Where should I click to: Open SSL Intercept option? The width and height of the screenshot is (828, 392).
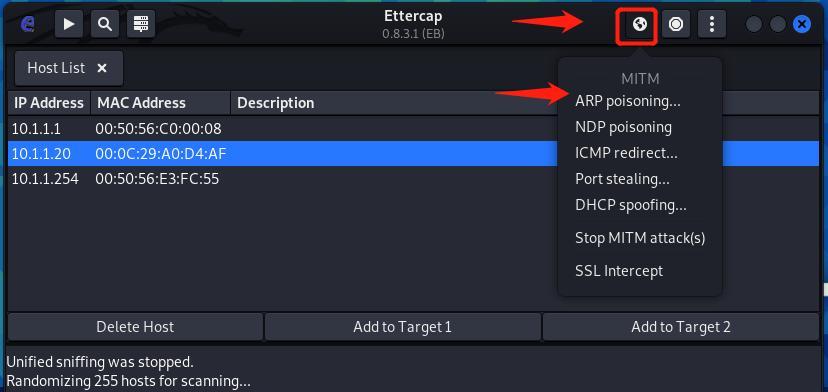619,271
